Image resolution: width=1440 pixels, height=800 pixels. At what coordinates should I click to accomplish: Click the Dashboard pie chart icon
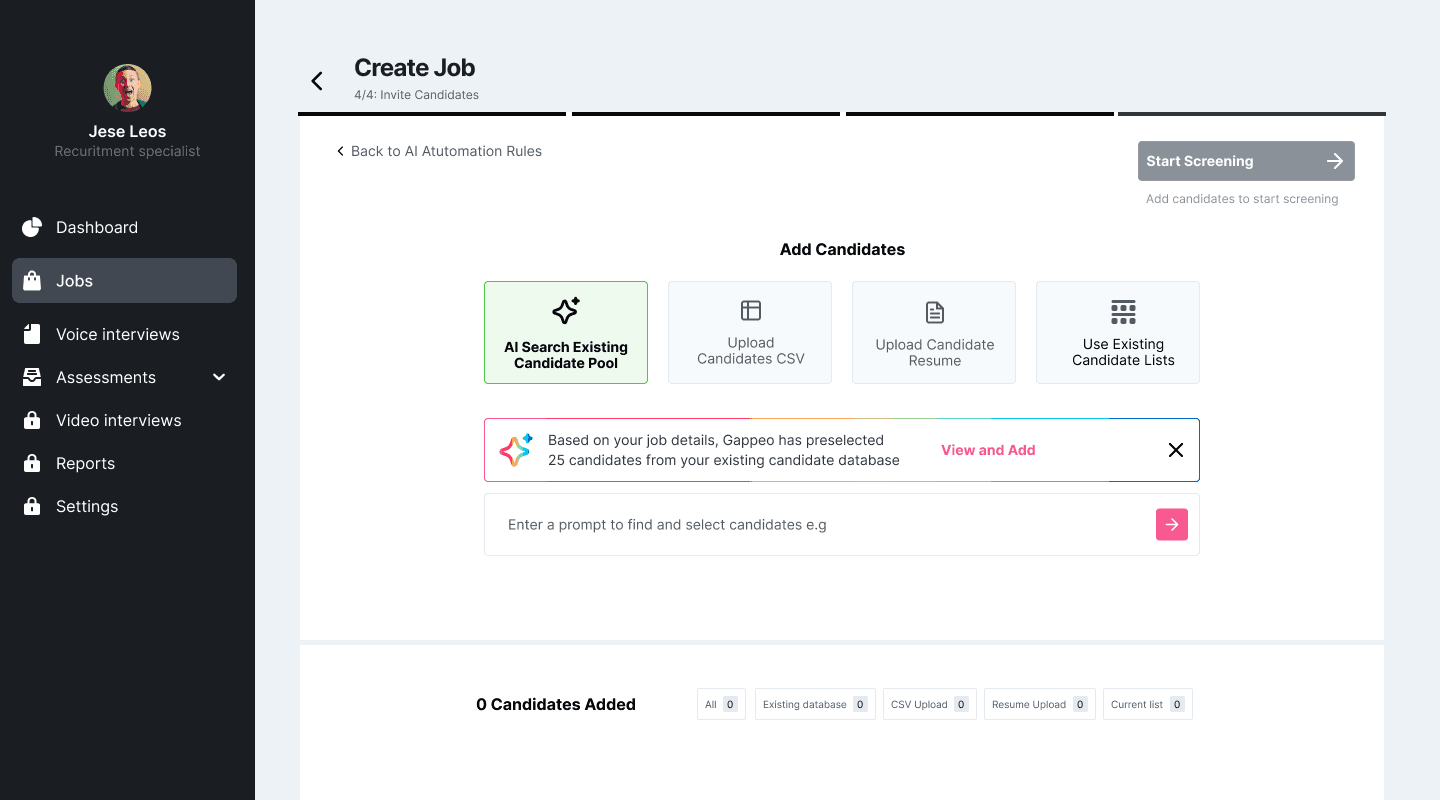pyautogui.click(x=32, y=228)
